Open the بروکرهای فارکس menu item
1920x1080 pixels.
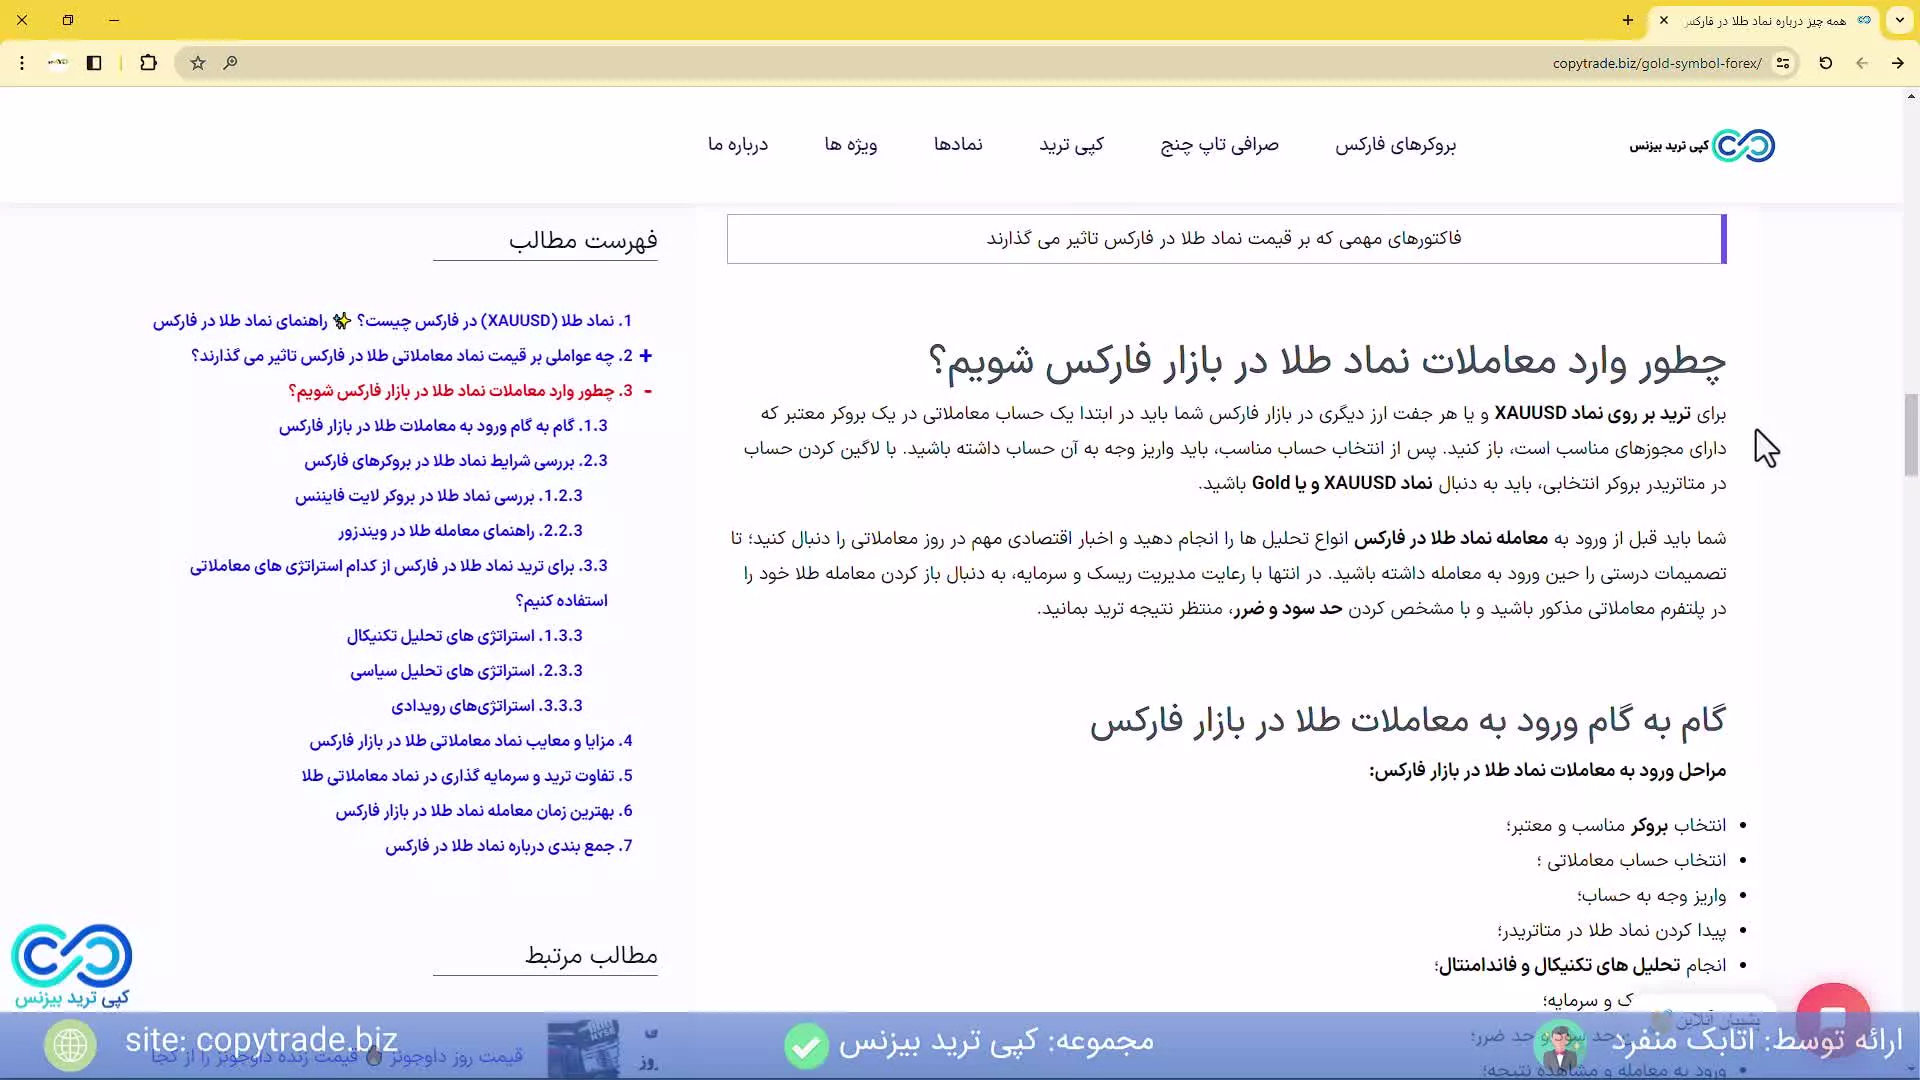(1396, 145)
